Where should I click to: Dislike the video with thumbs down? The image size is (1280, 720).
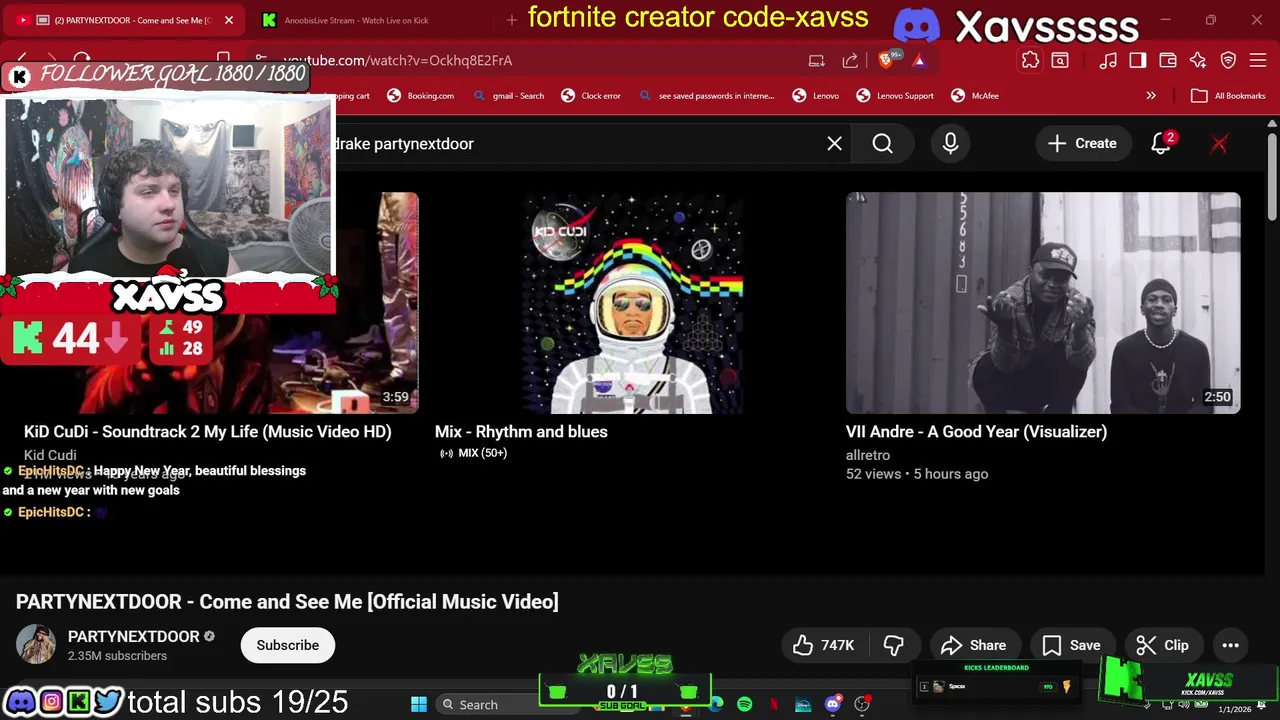(x=893, y=646)
